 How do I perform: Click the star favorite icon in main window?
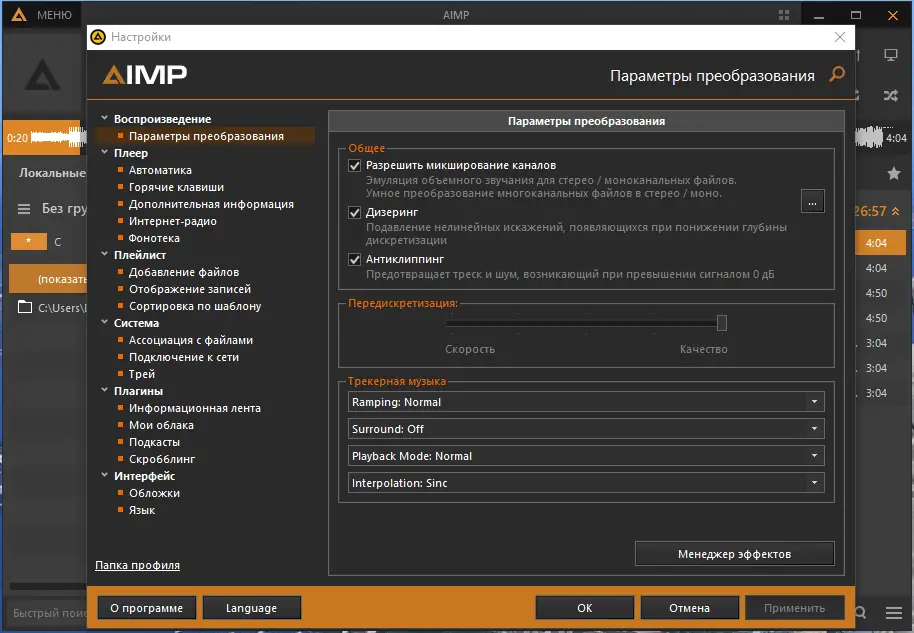click(893, 173)
